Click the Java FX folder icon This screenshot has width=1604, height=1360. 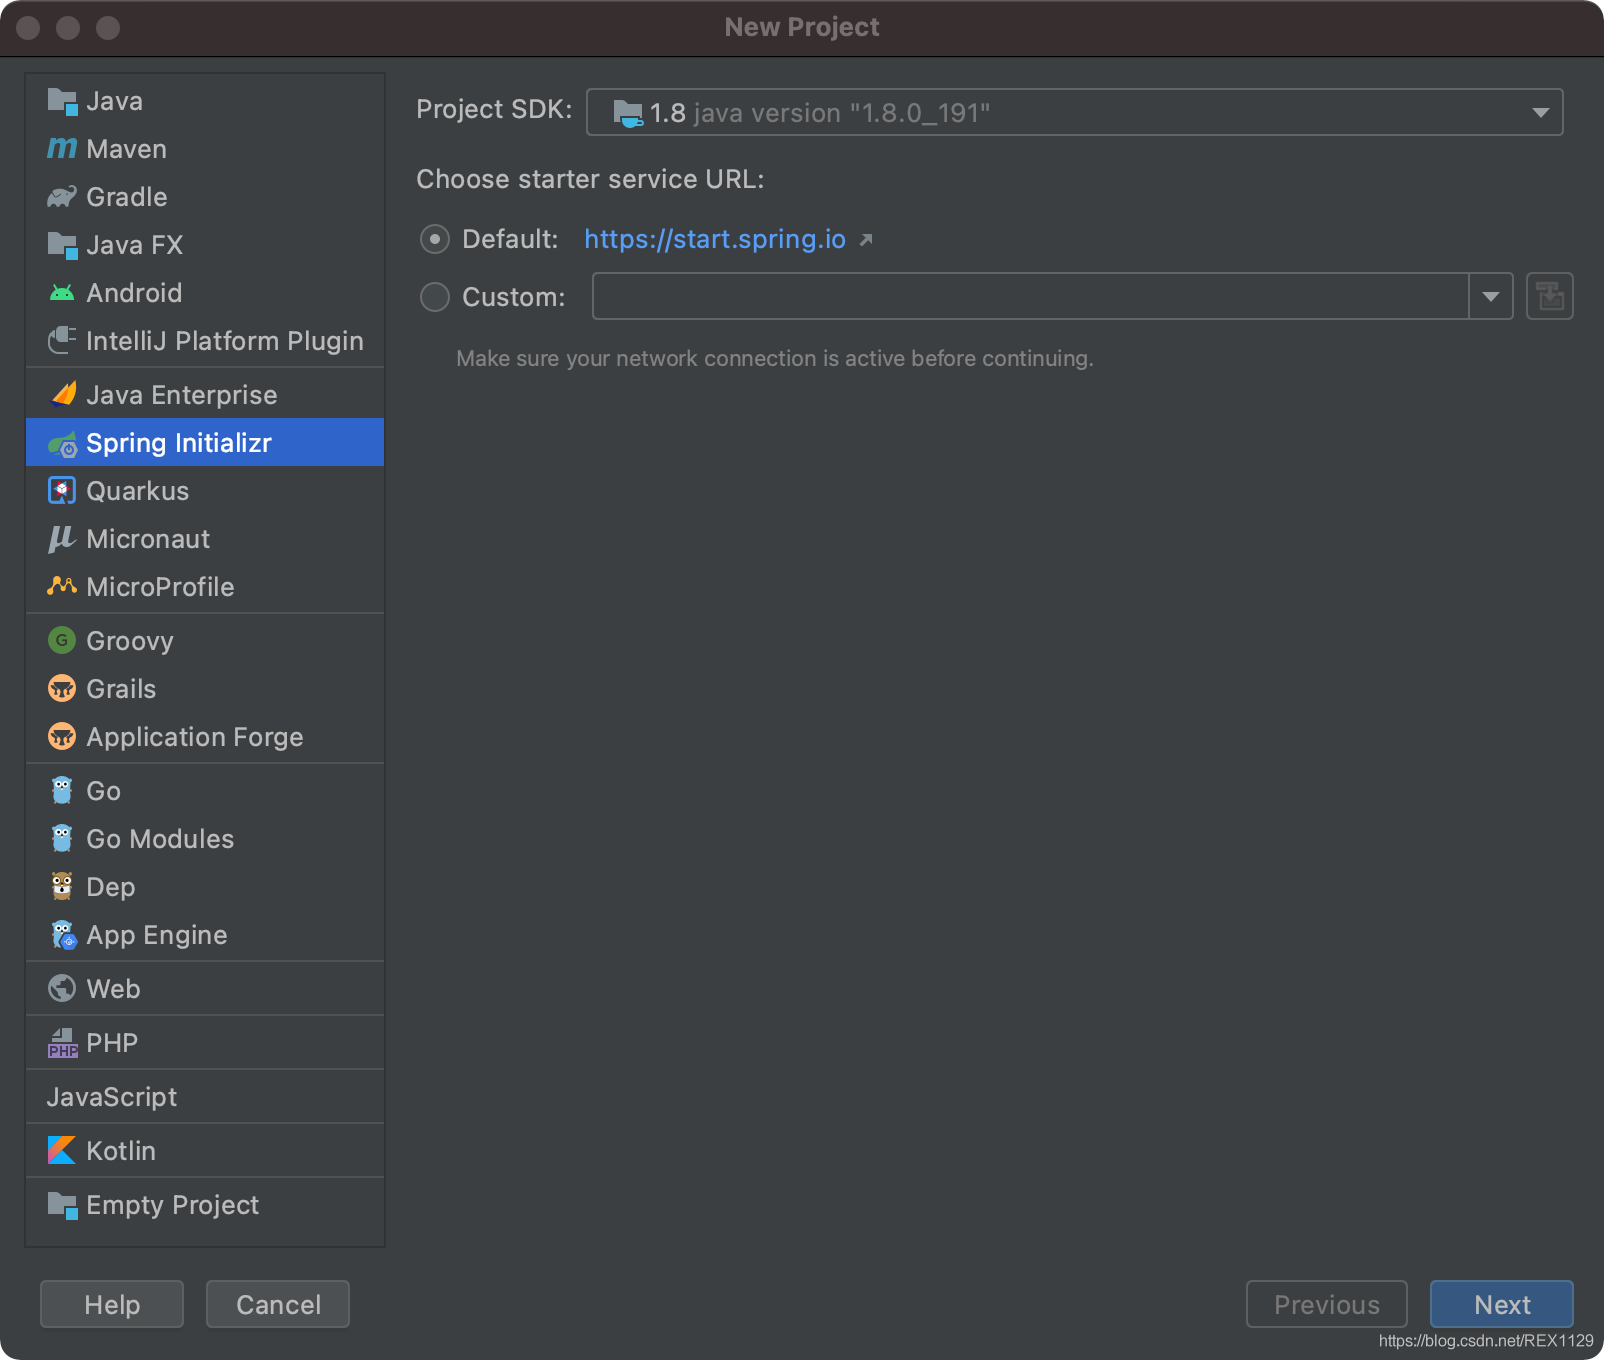[62, 245]
